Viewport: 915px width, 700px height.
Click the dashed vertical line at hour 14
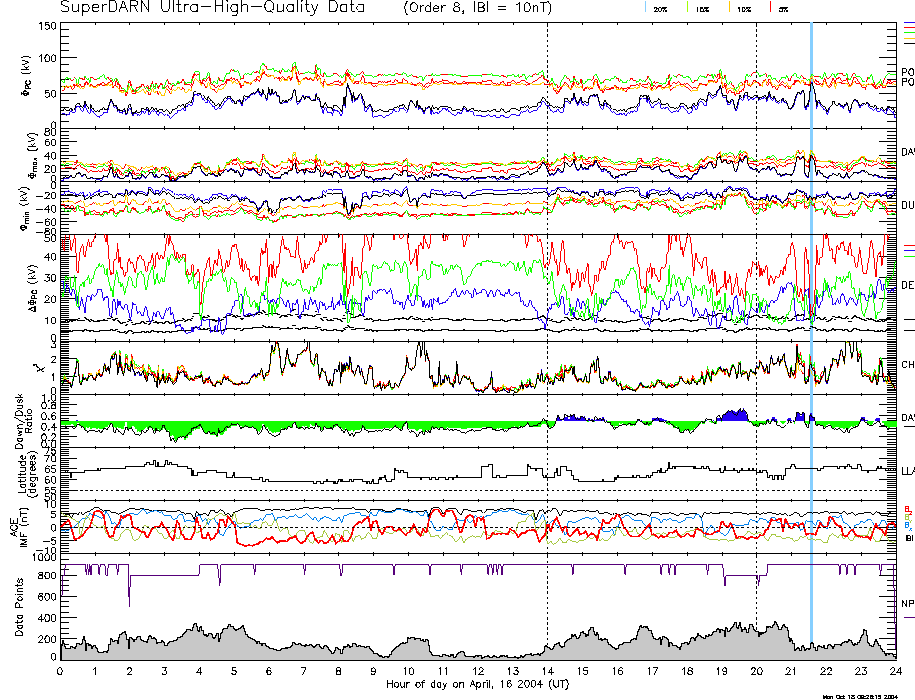[x=547, y=300]
